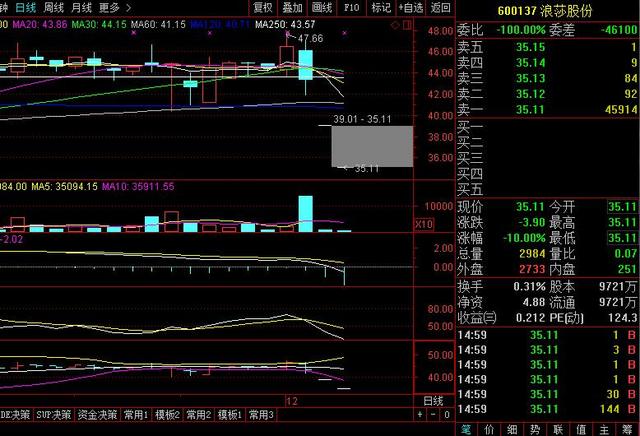Viewport: 640px width, 436px height.
Task: Open the 更多 more periods menu
Action: 109,7
